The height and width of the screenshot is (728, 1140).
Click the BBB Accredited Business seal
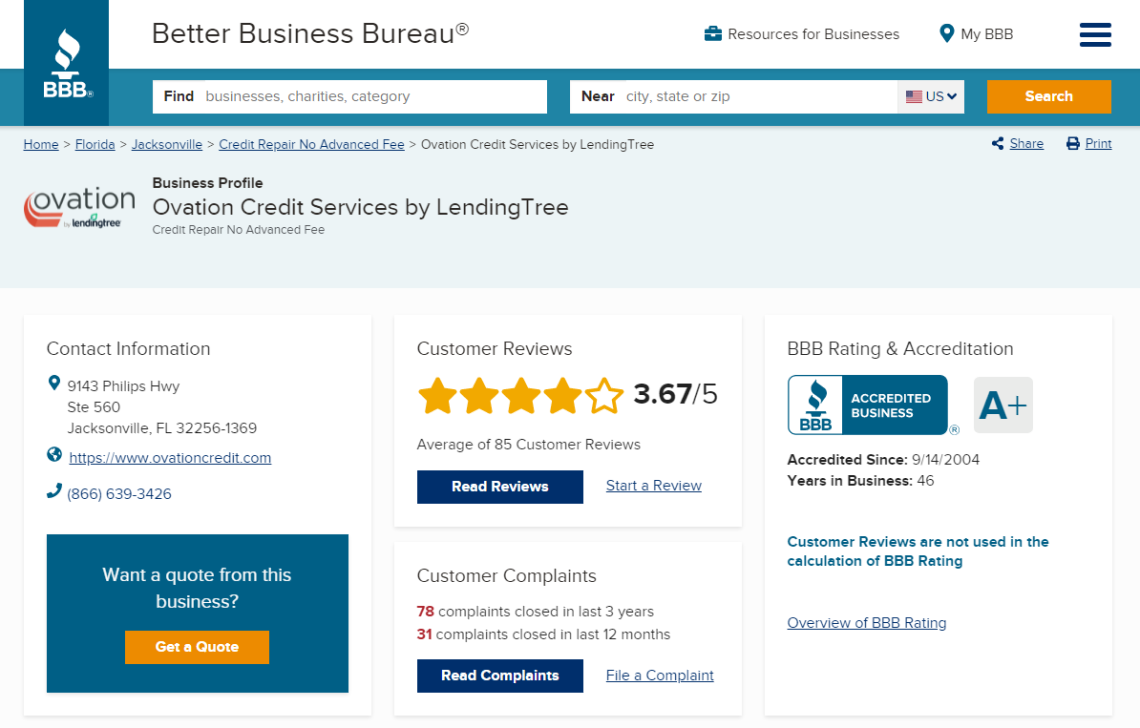[871, 404]
